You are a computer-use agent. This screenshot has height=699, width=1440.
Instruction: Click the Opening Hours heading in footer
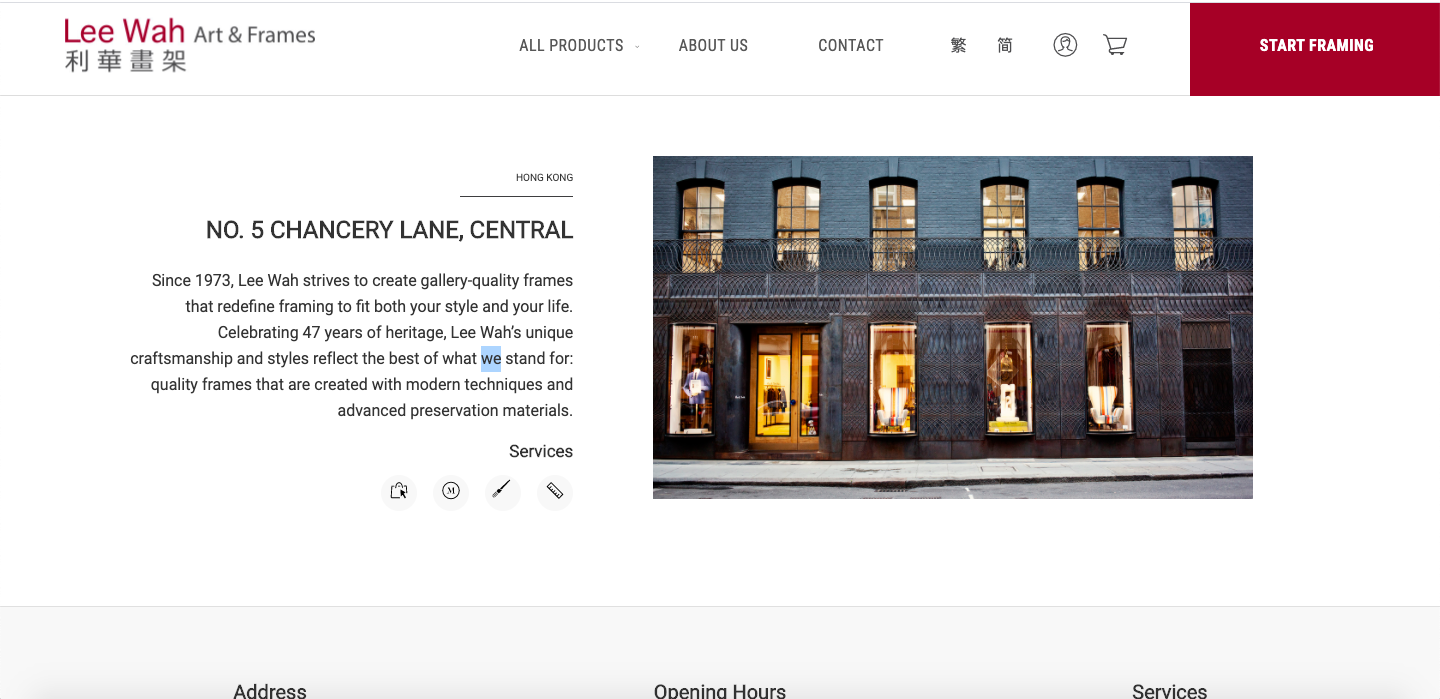719,690
